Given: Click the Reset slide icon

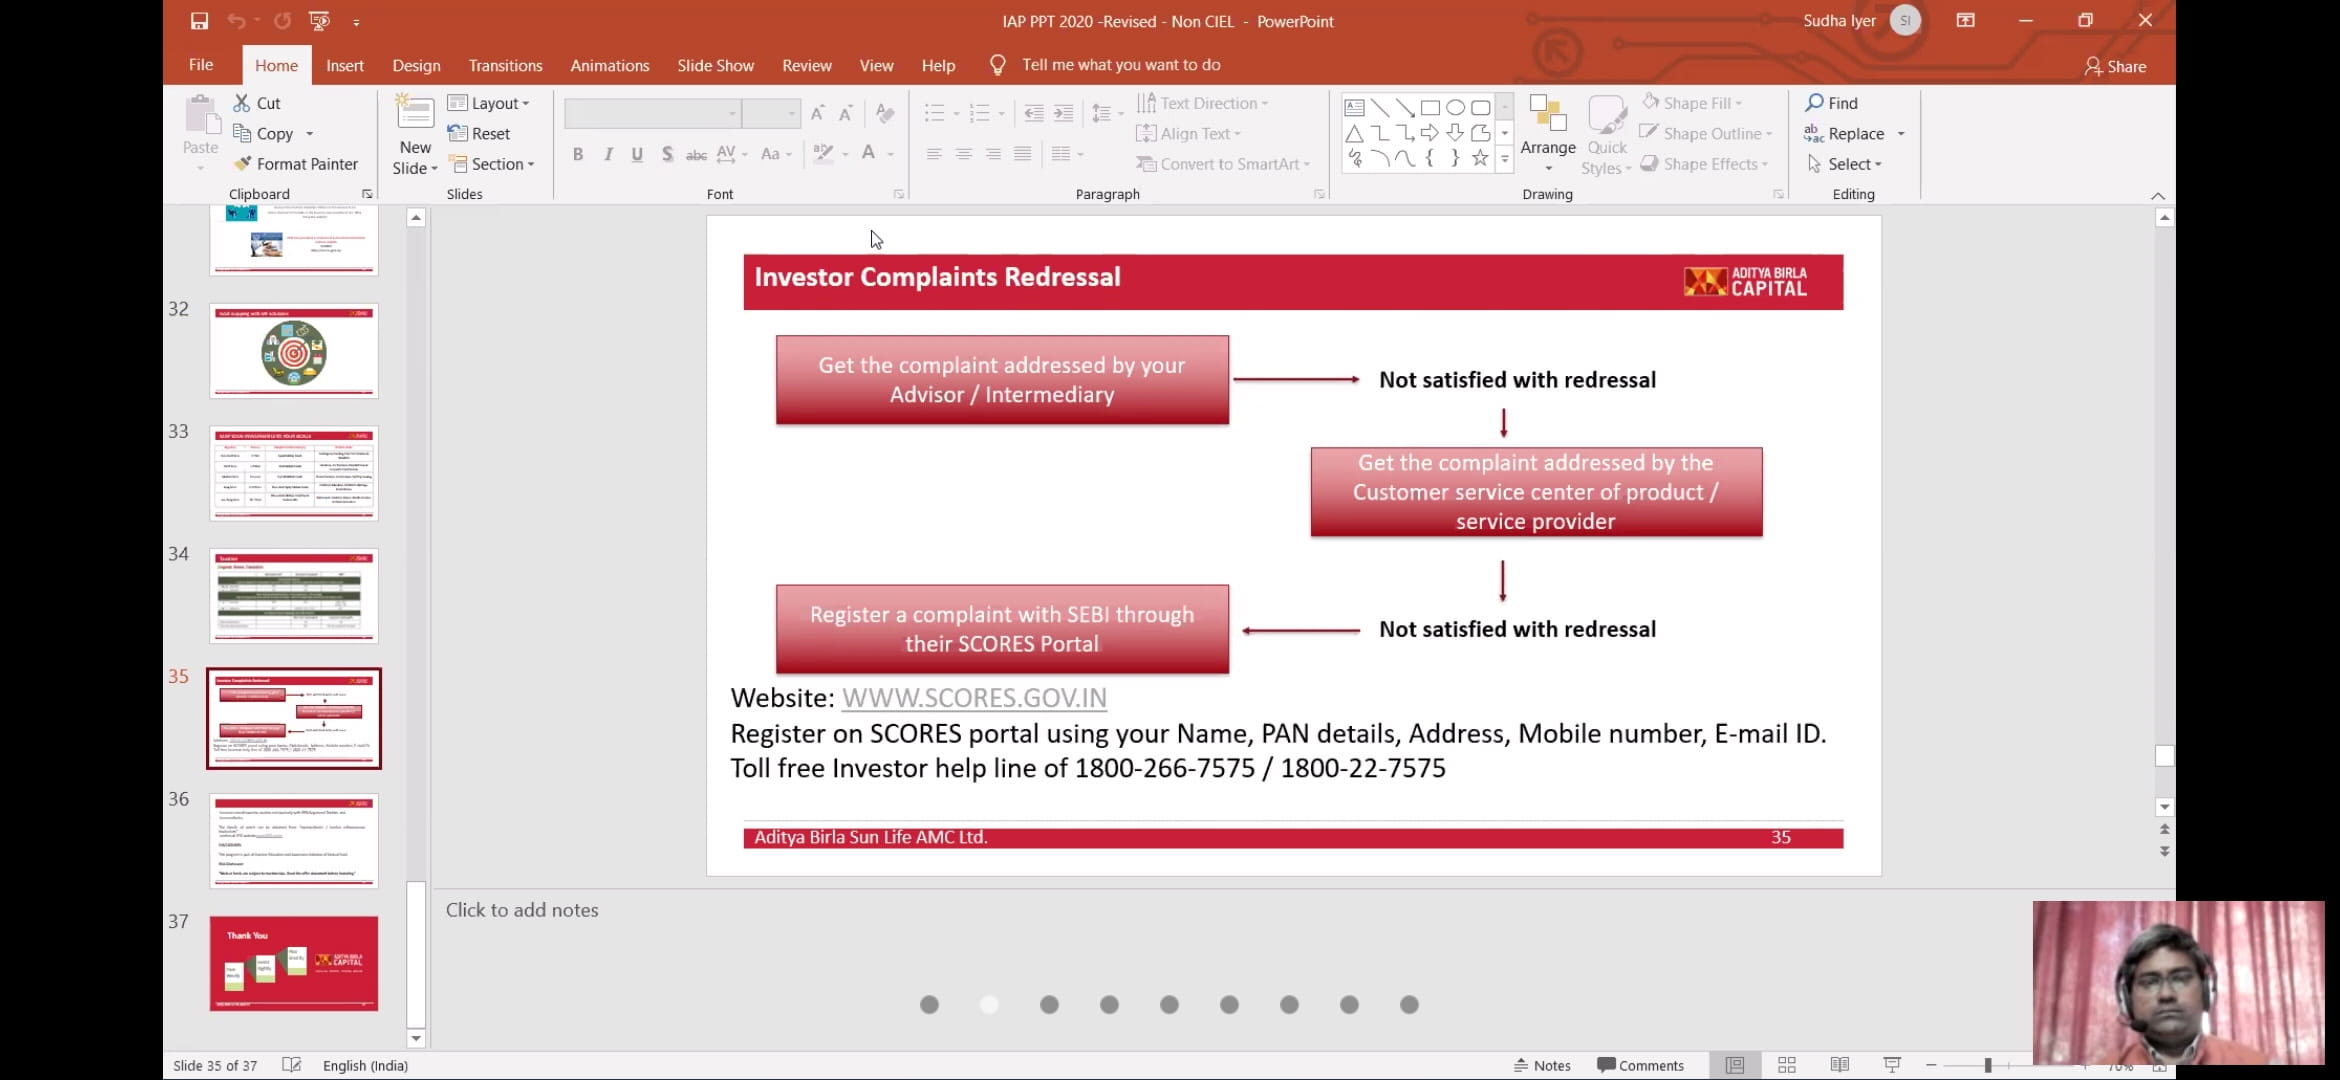Looking at the screenshot, I should (457, 133).
